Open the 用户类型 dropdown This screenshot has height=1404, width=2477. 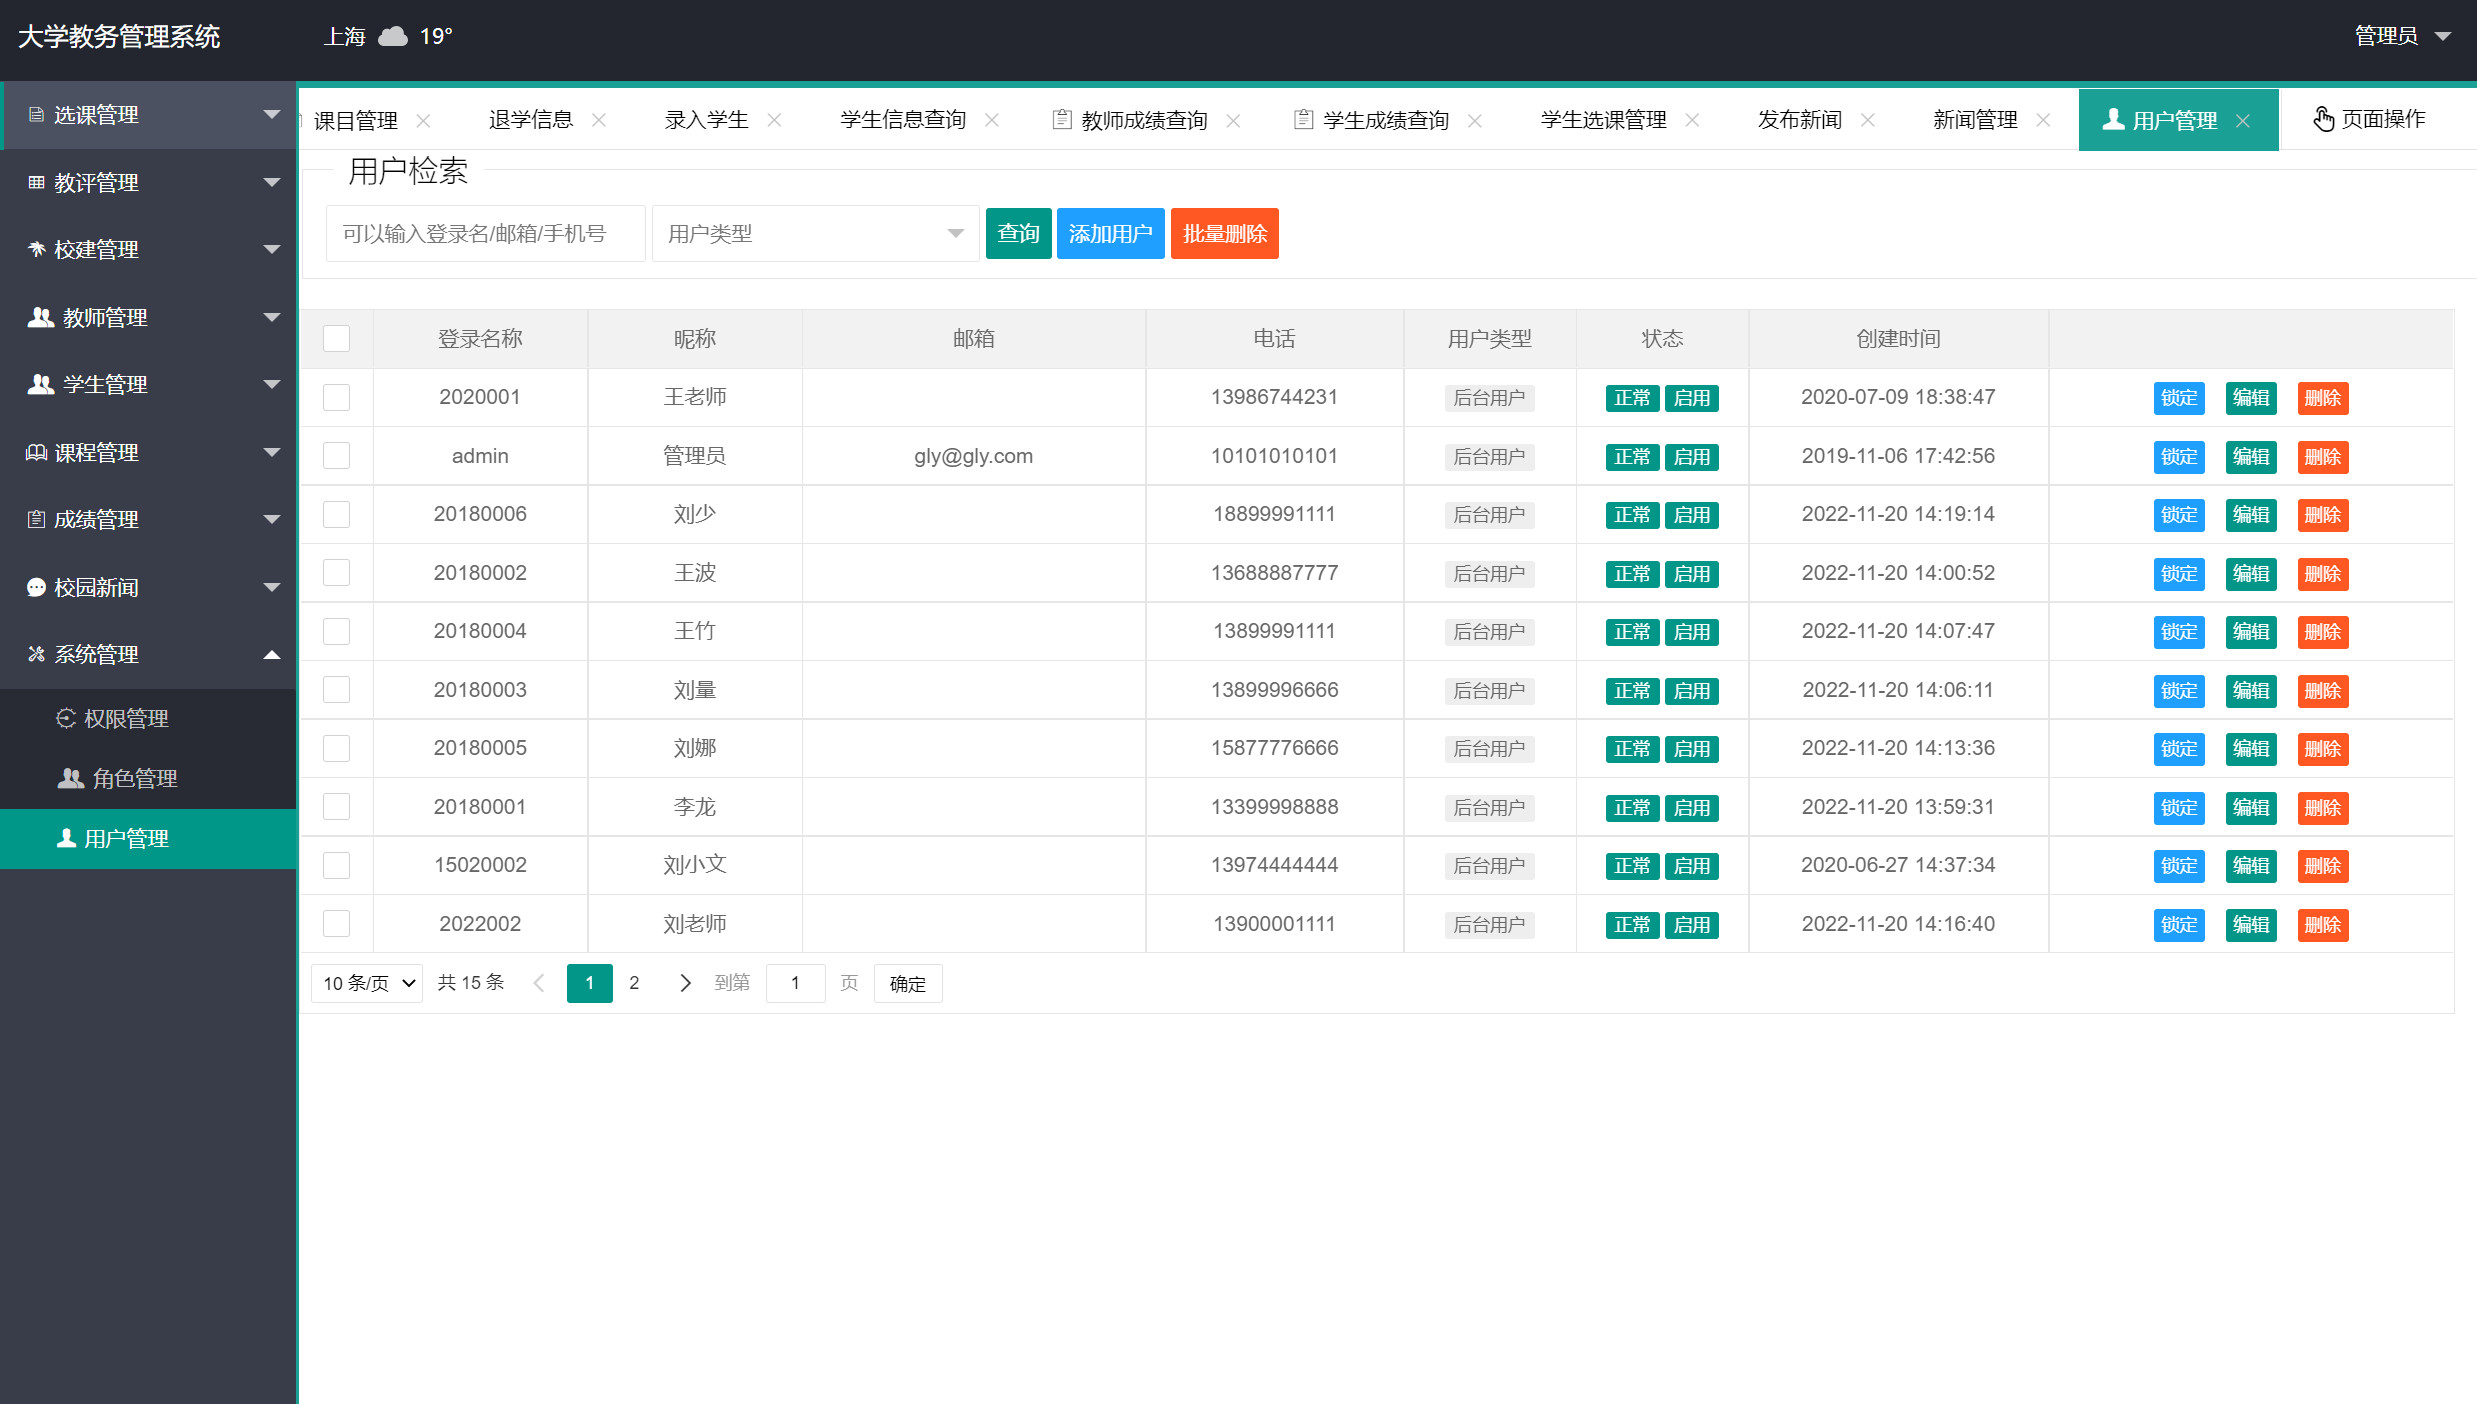pyautogui.click(x=814, y=233)
